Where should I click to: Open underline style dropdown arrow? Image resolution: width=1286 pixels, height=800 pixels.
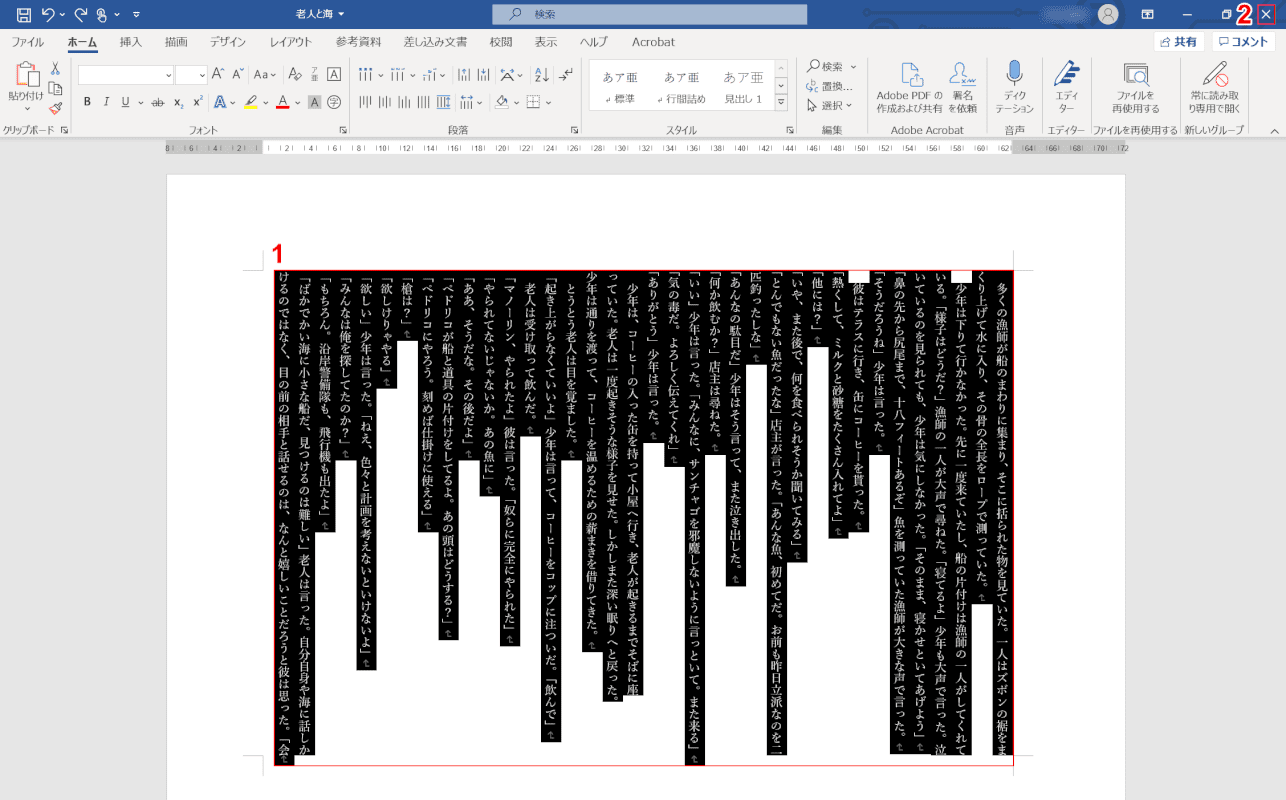[x=141, y=102]
